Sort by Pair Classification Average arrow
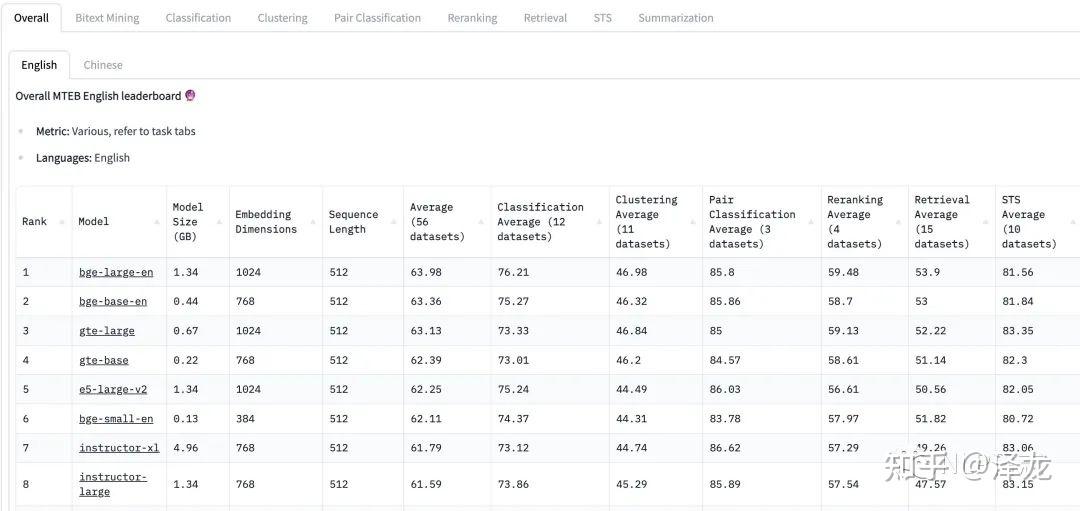This screenshot has height=511, width=1080. pos(813,222)
